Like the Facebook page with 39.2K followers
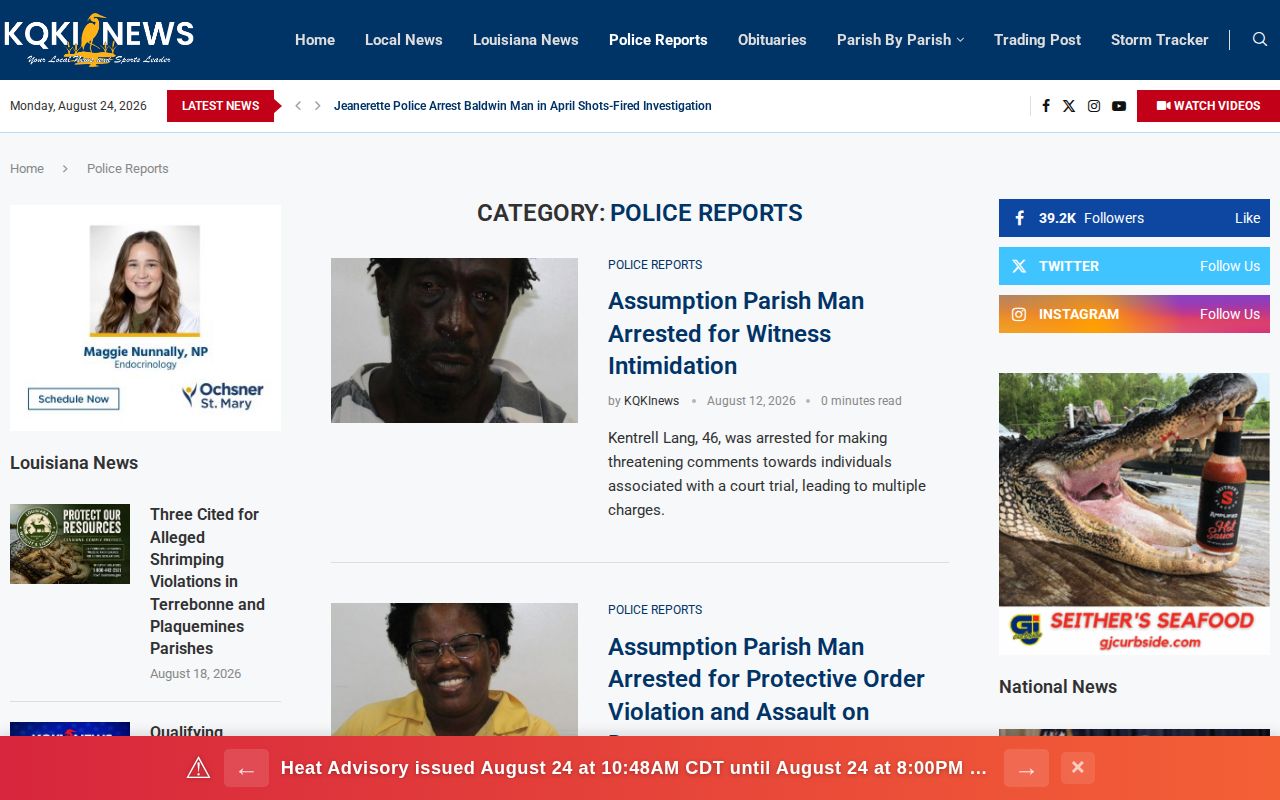This screenshot has width=1280, height=800. [x=1134, y=218]
